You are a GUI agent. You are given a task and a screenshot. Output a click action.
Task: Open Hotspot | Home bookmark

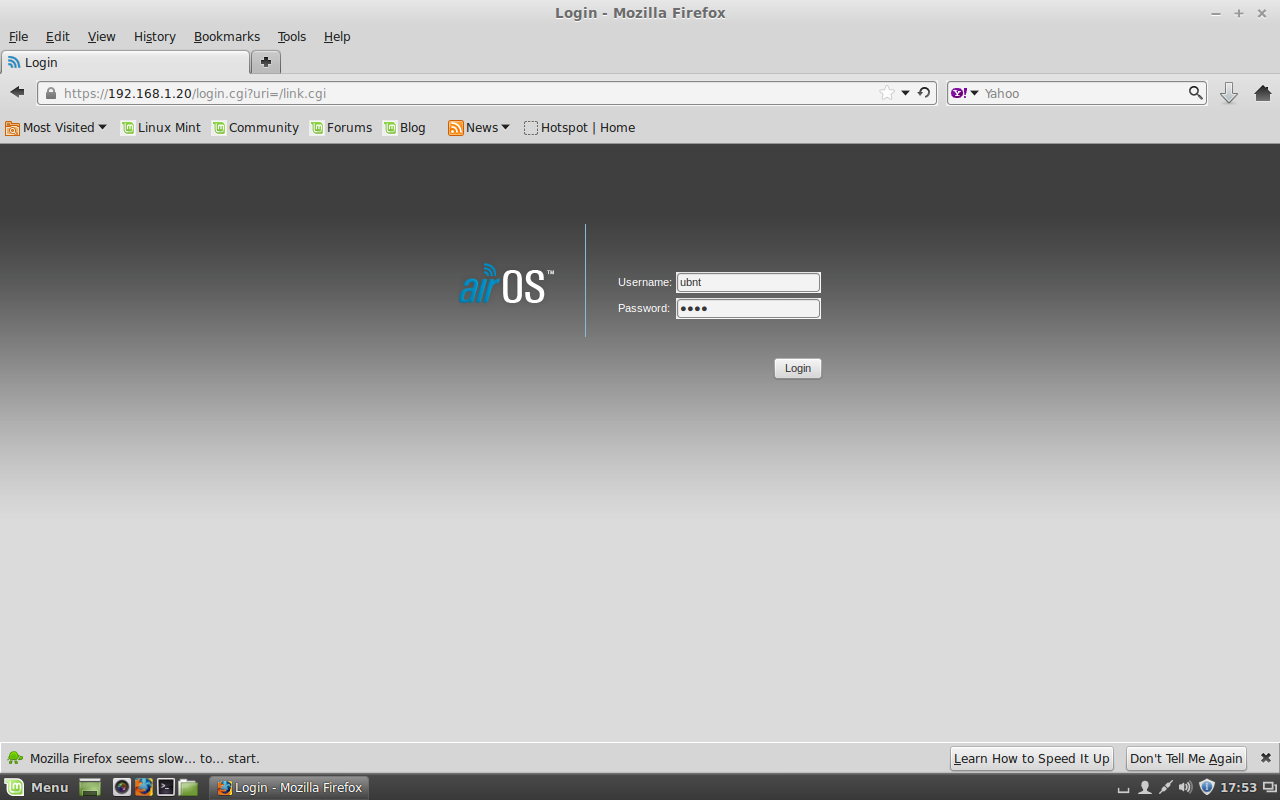[x=579, y=127]
